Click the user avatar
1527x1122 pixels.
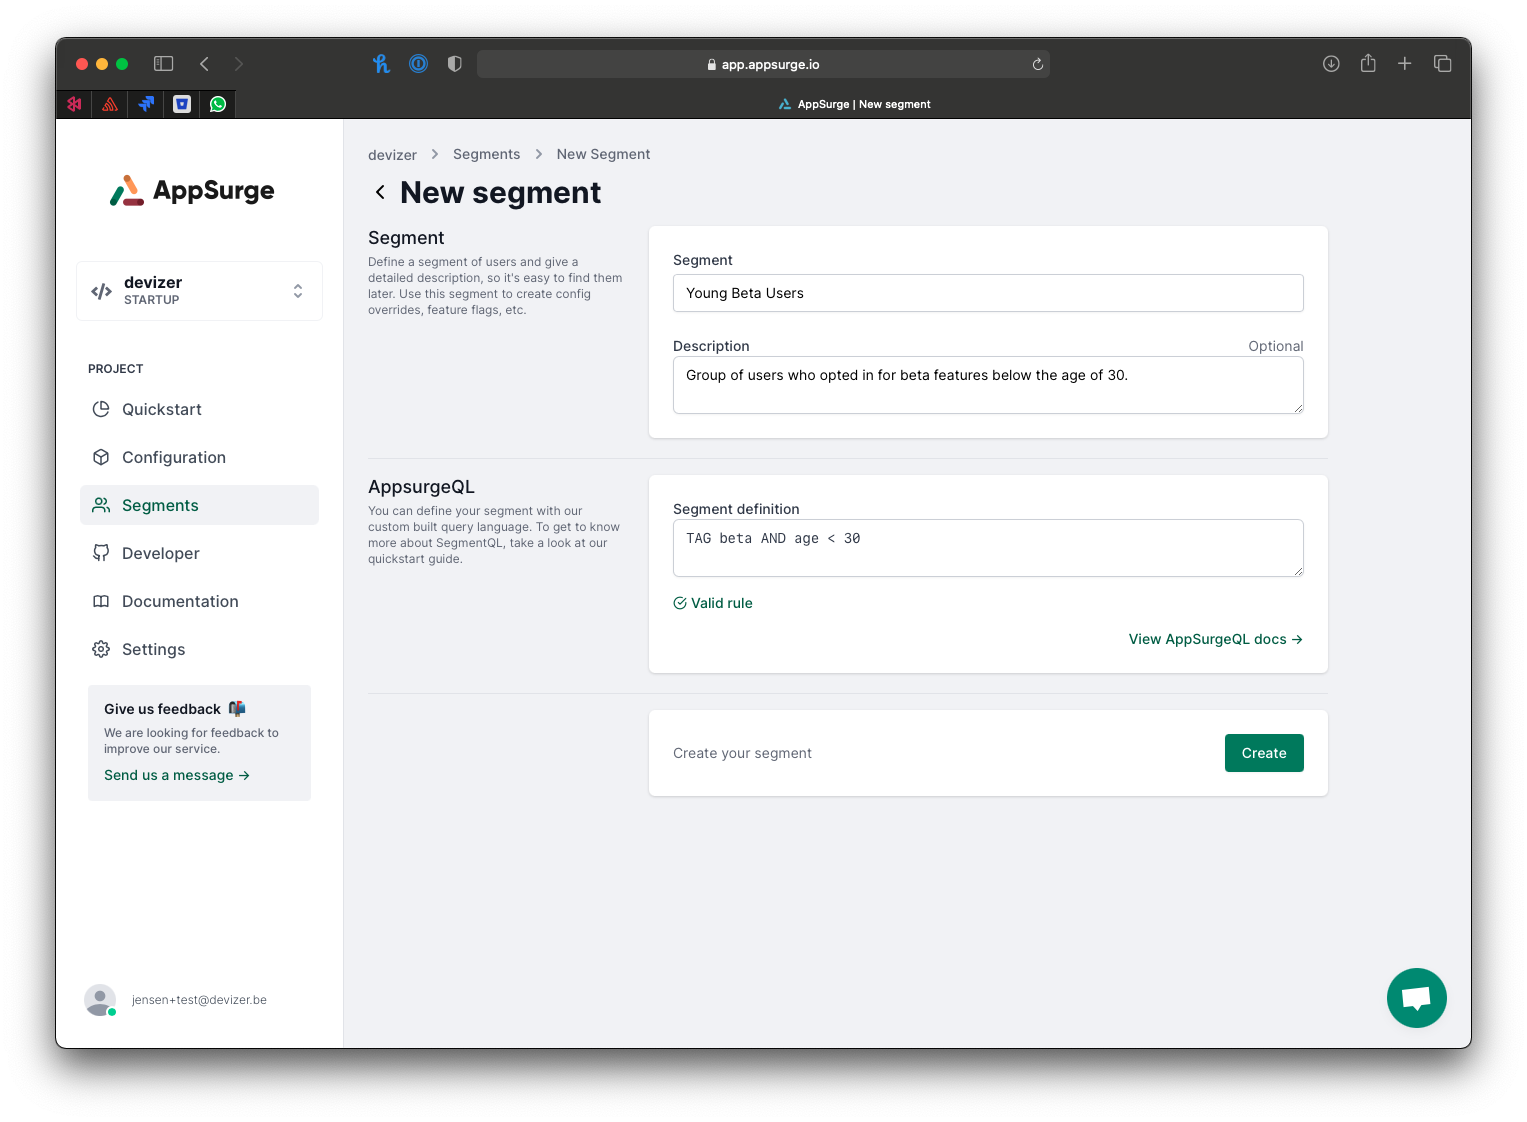[100, 1000]
